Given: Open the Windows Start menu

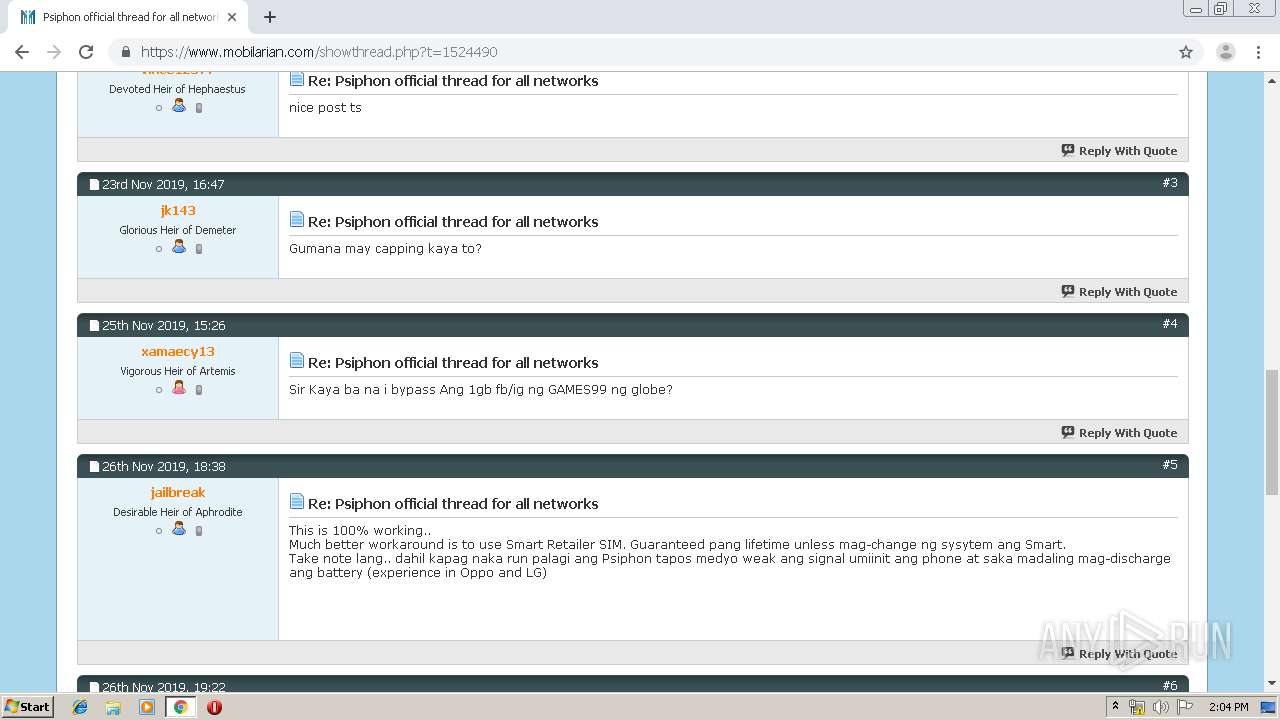Looking at the screenshot, I should (x=28, y=706).
